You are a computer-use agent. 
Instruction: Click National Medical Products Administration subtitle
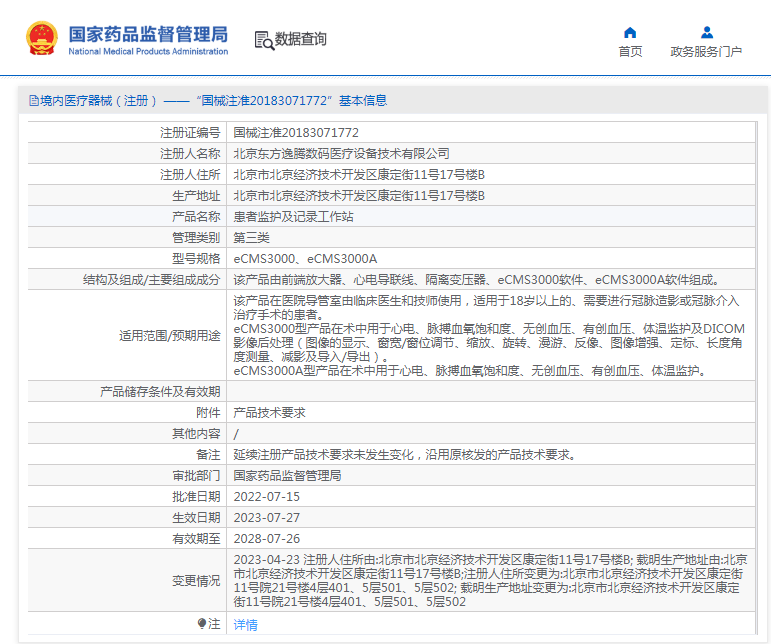148,51
